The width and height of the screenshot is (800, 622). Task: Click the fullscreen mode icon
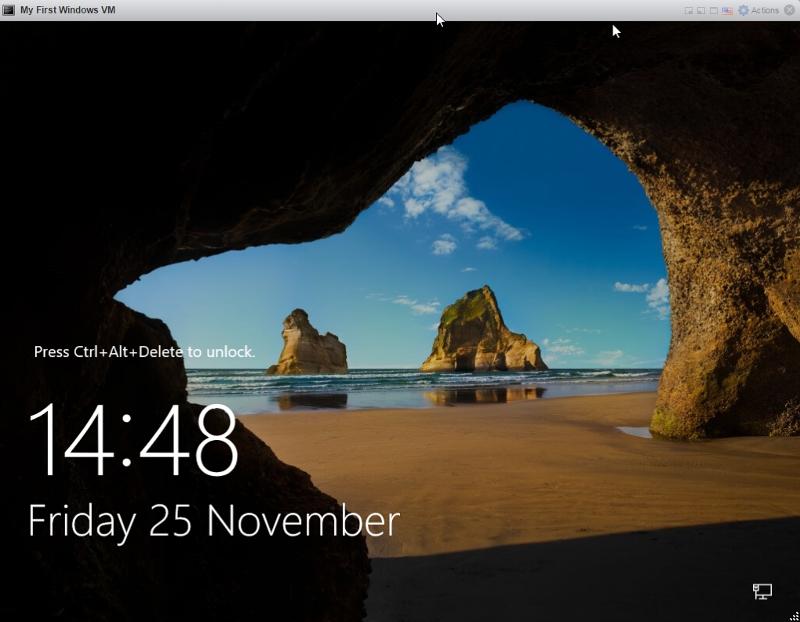(689, 10)
